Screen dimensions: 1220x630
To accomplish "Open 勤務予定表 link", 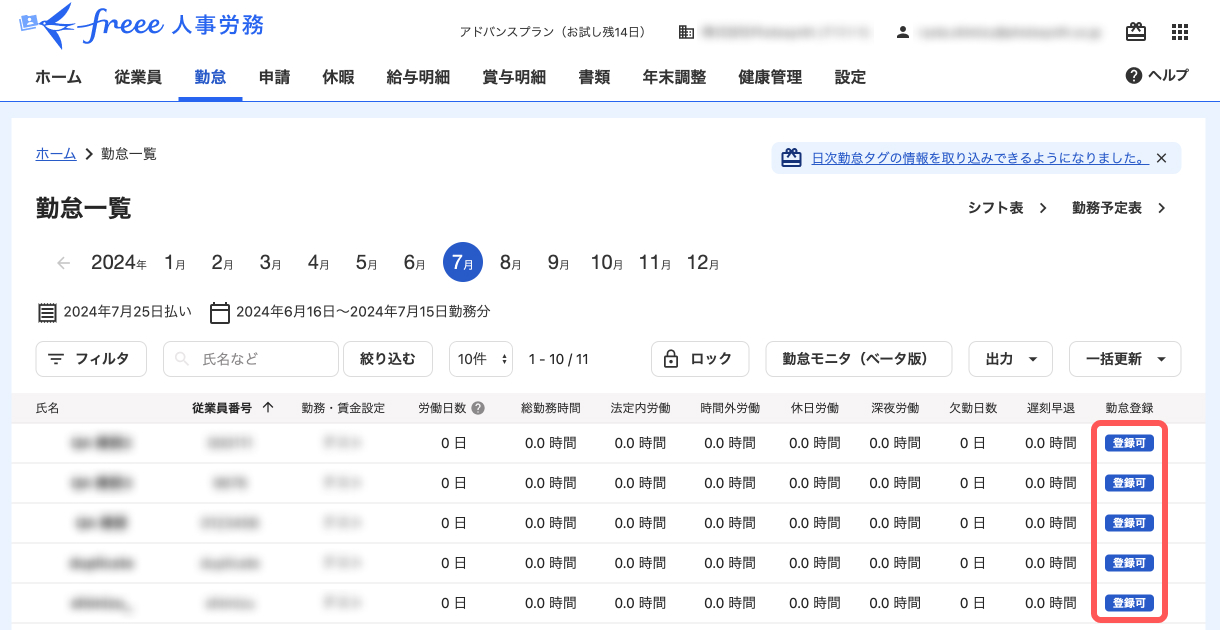I will click(x=1119, y=208).
